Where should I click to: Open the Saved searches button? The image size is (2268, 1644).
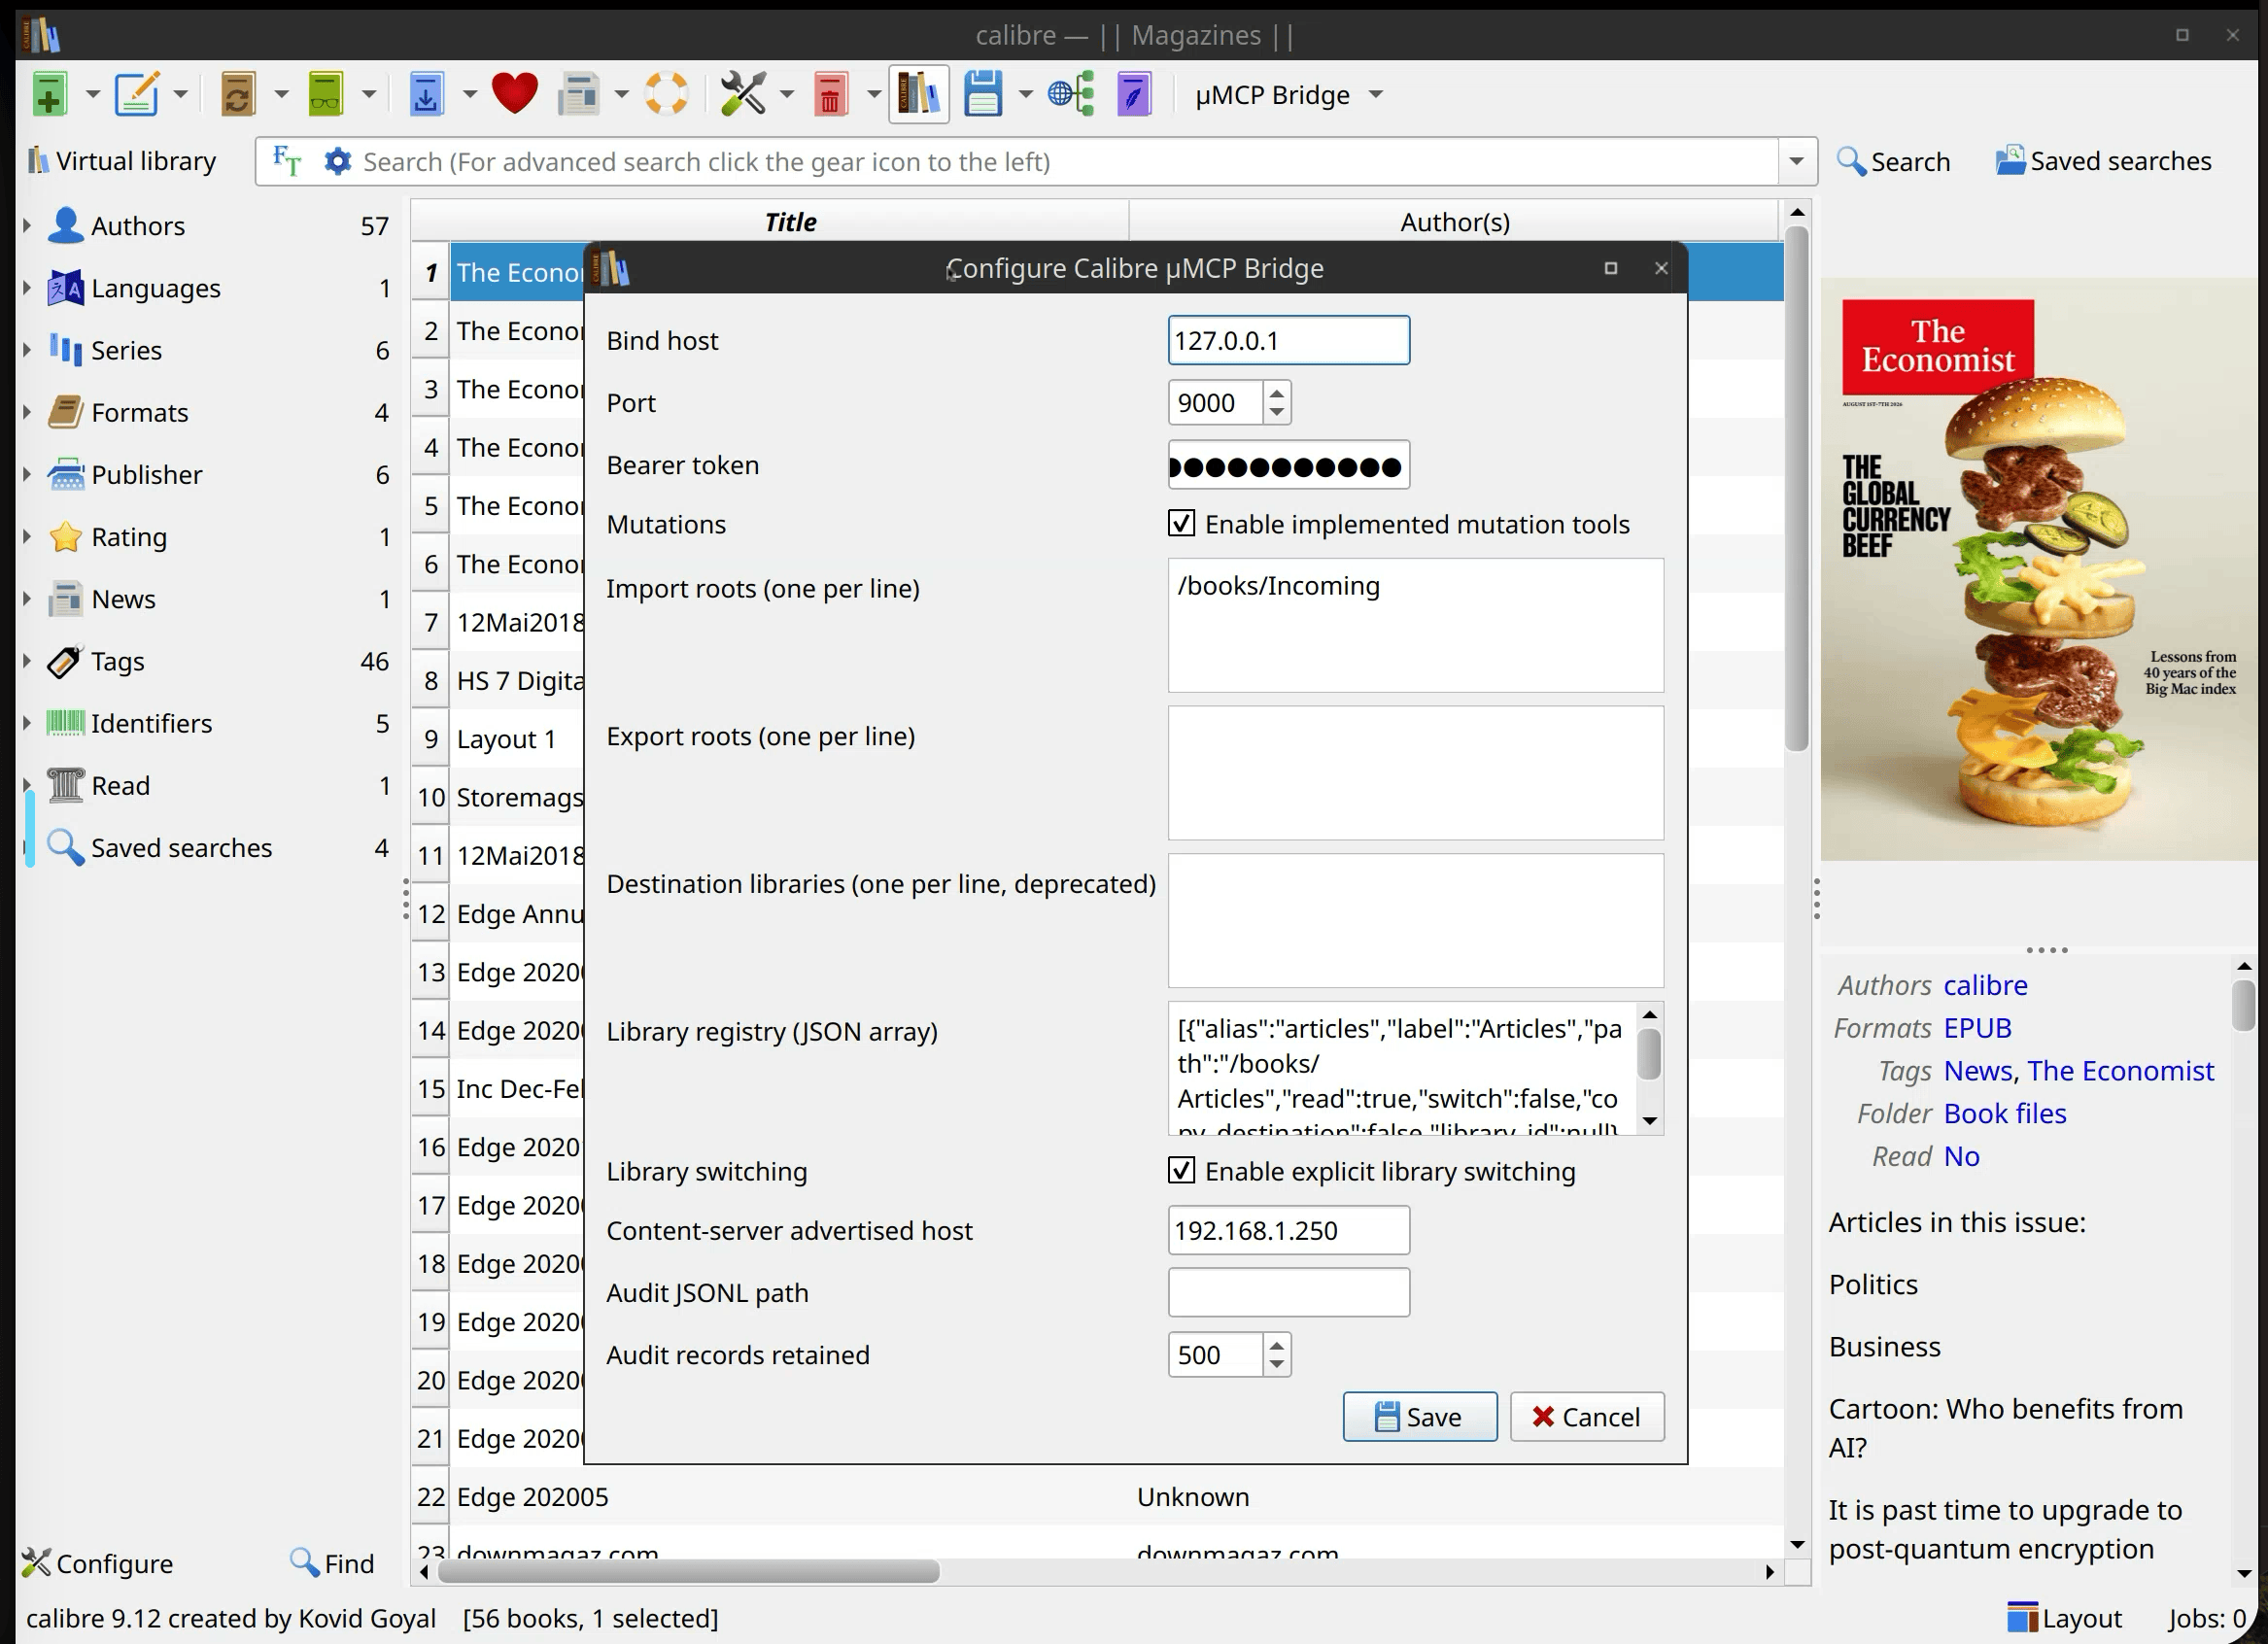(x=2103, y=161)
